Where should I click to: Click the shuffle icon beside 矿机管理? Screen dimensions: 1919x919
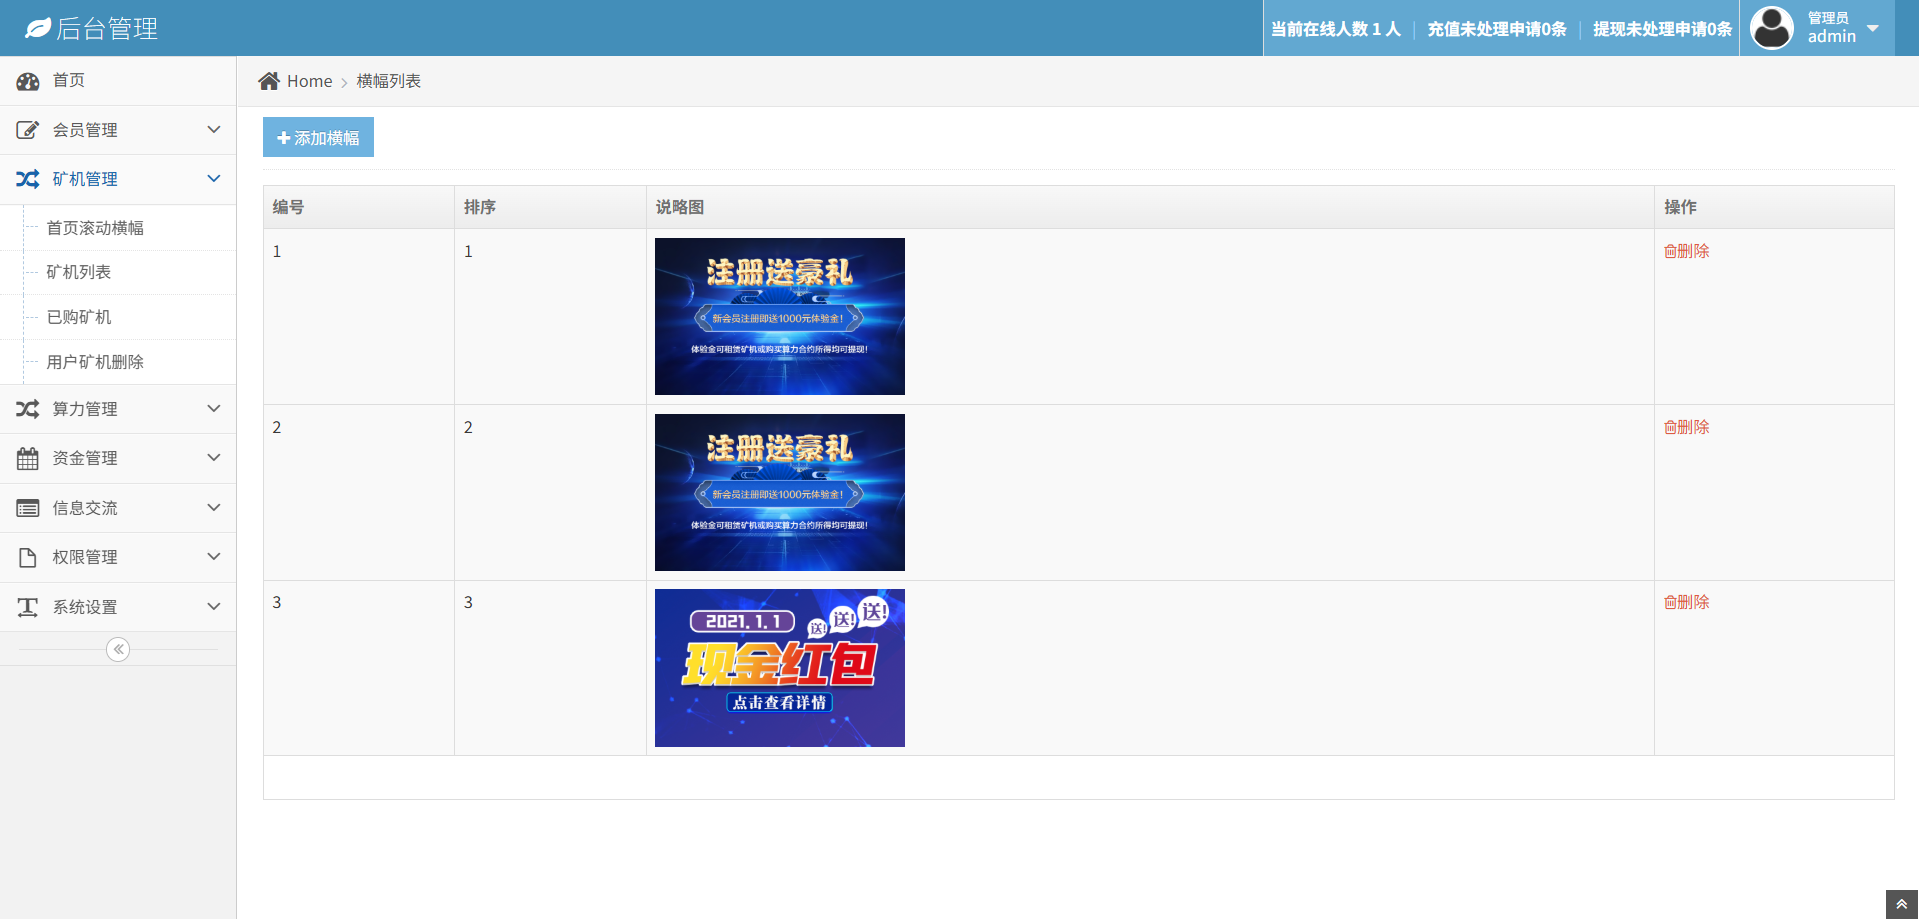pos(28,179)
